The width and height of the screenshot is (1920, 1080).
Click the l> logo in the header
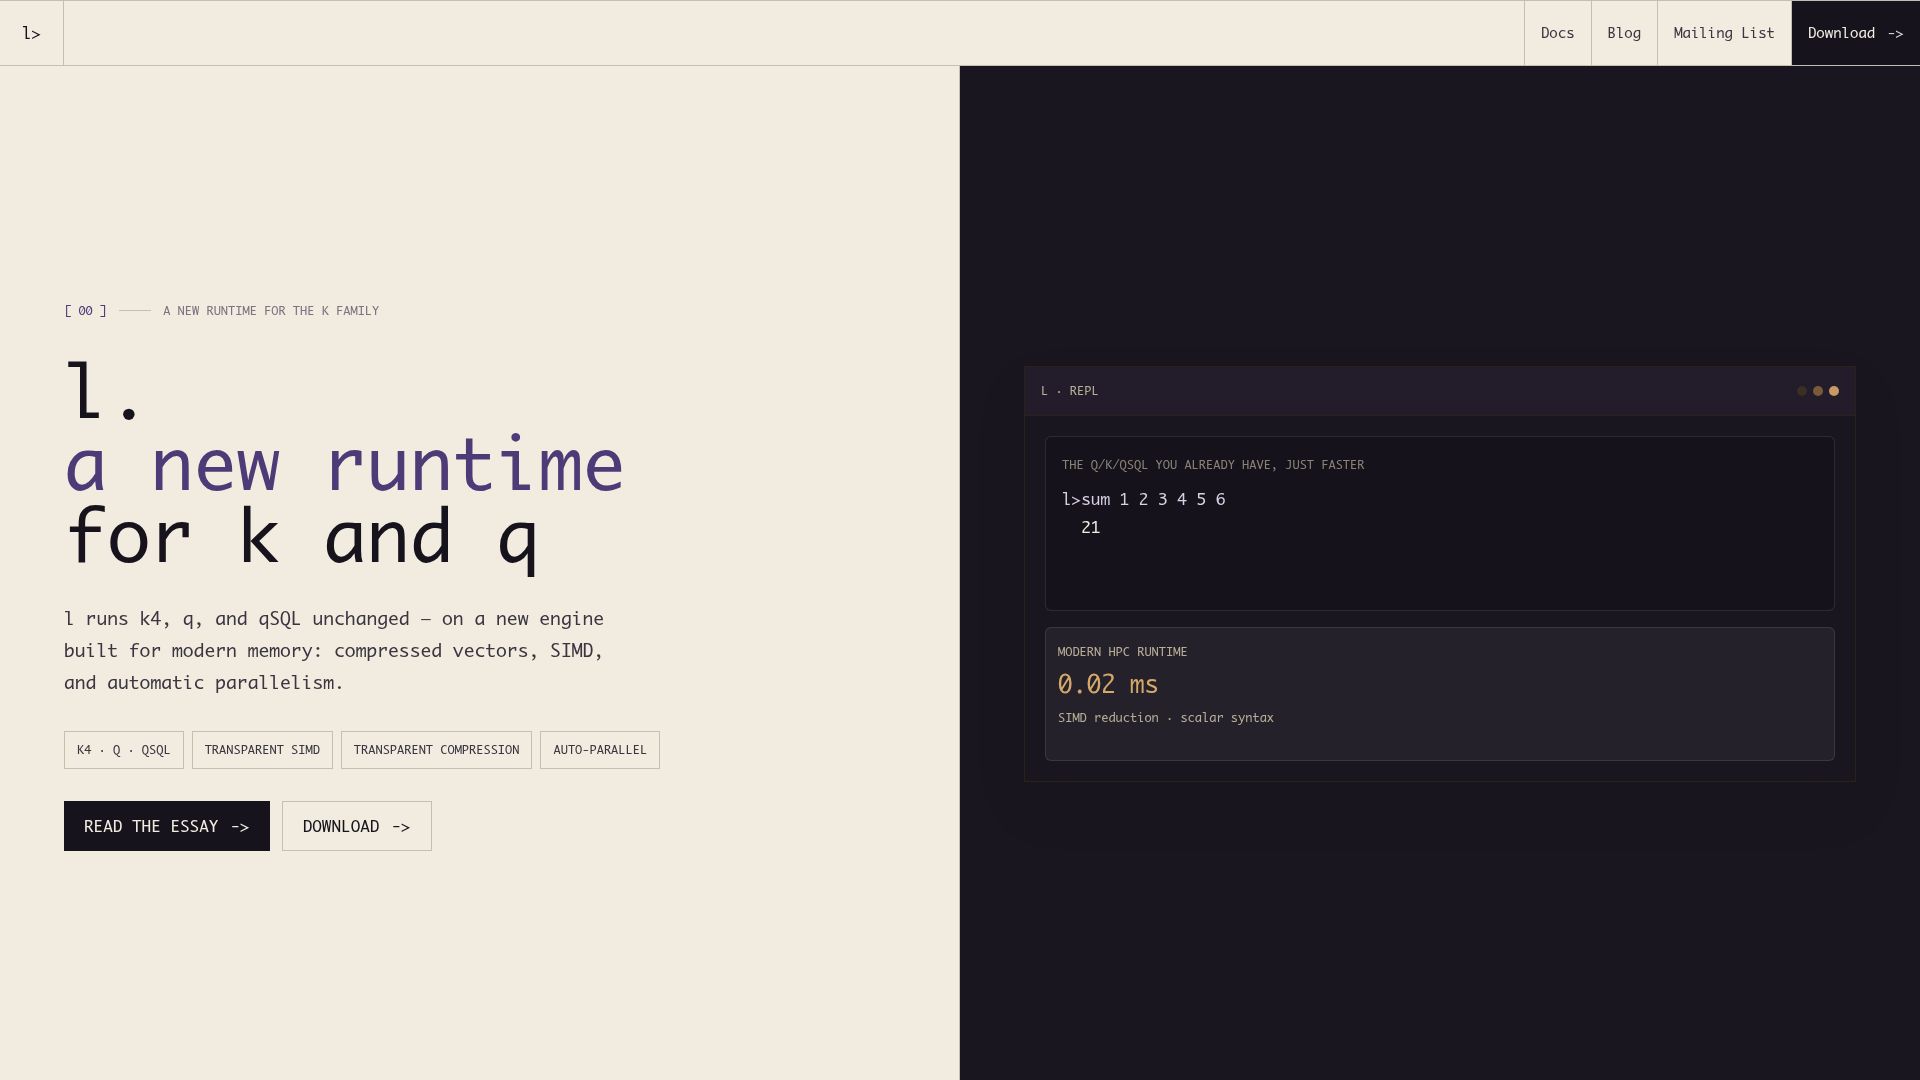[31, 33]
